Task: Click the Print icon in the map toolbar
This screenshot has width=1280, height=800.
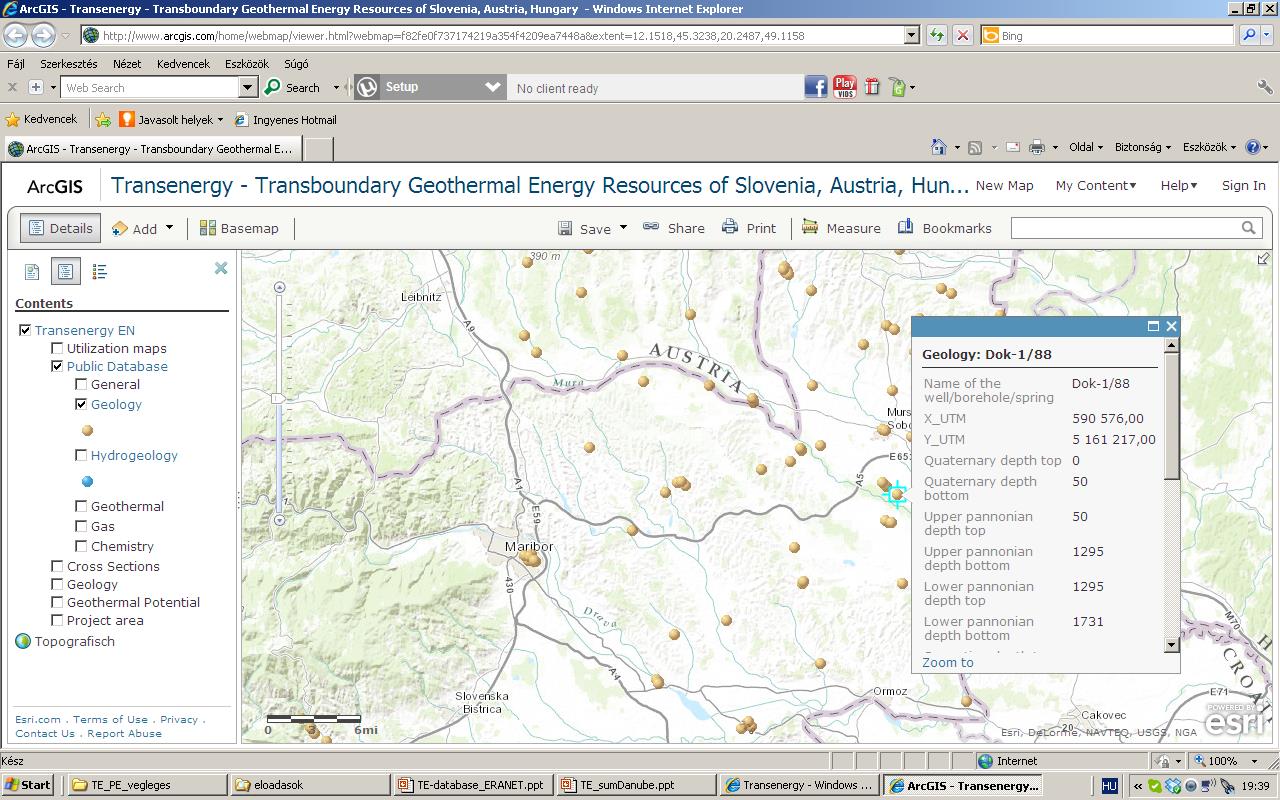Action: point(730,227)
